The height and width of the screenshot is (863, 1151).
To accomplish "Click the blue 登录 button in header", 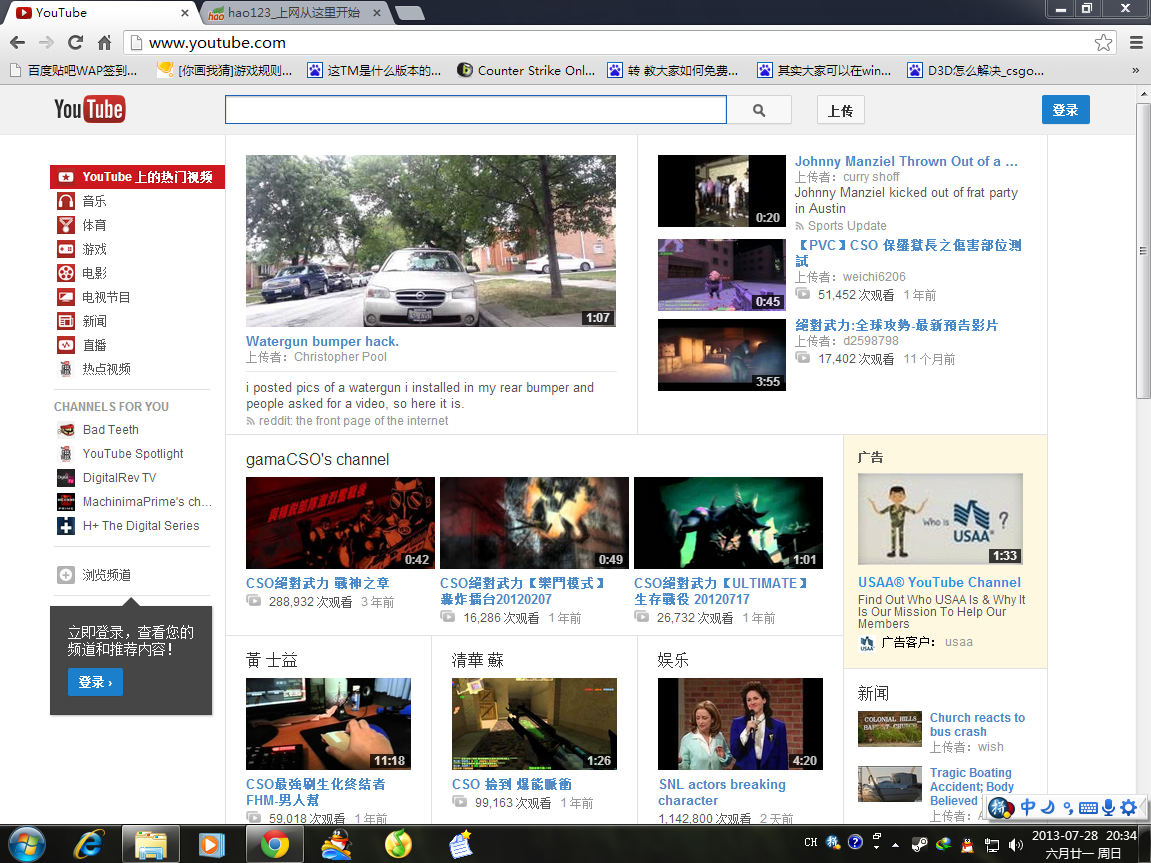I will 1066,110.
